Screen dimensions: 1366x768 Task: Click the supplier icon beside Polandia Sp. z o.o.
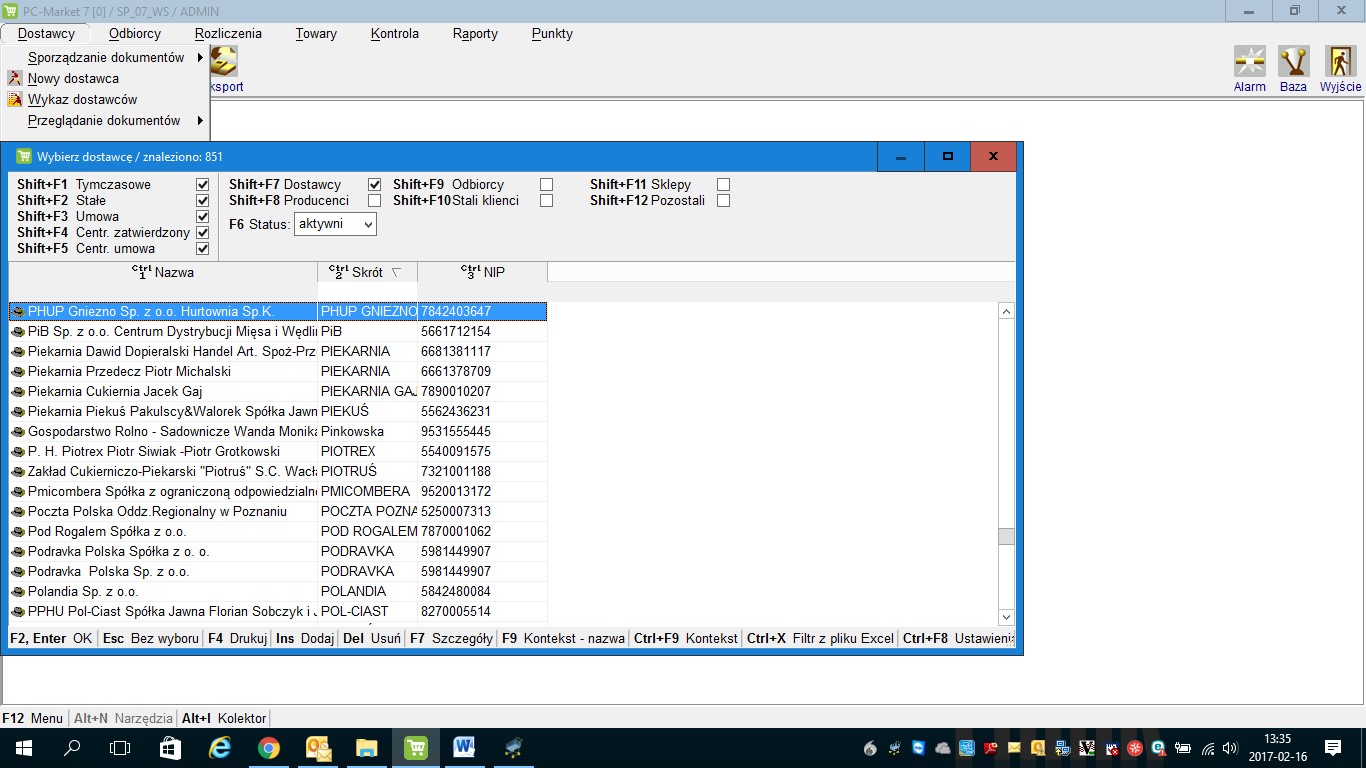pyautogui.click(x=18, y=591)
